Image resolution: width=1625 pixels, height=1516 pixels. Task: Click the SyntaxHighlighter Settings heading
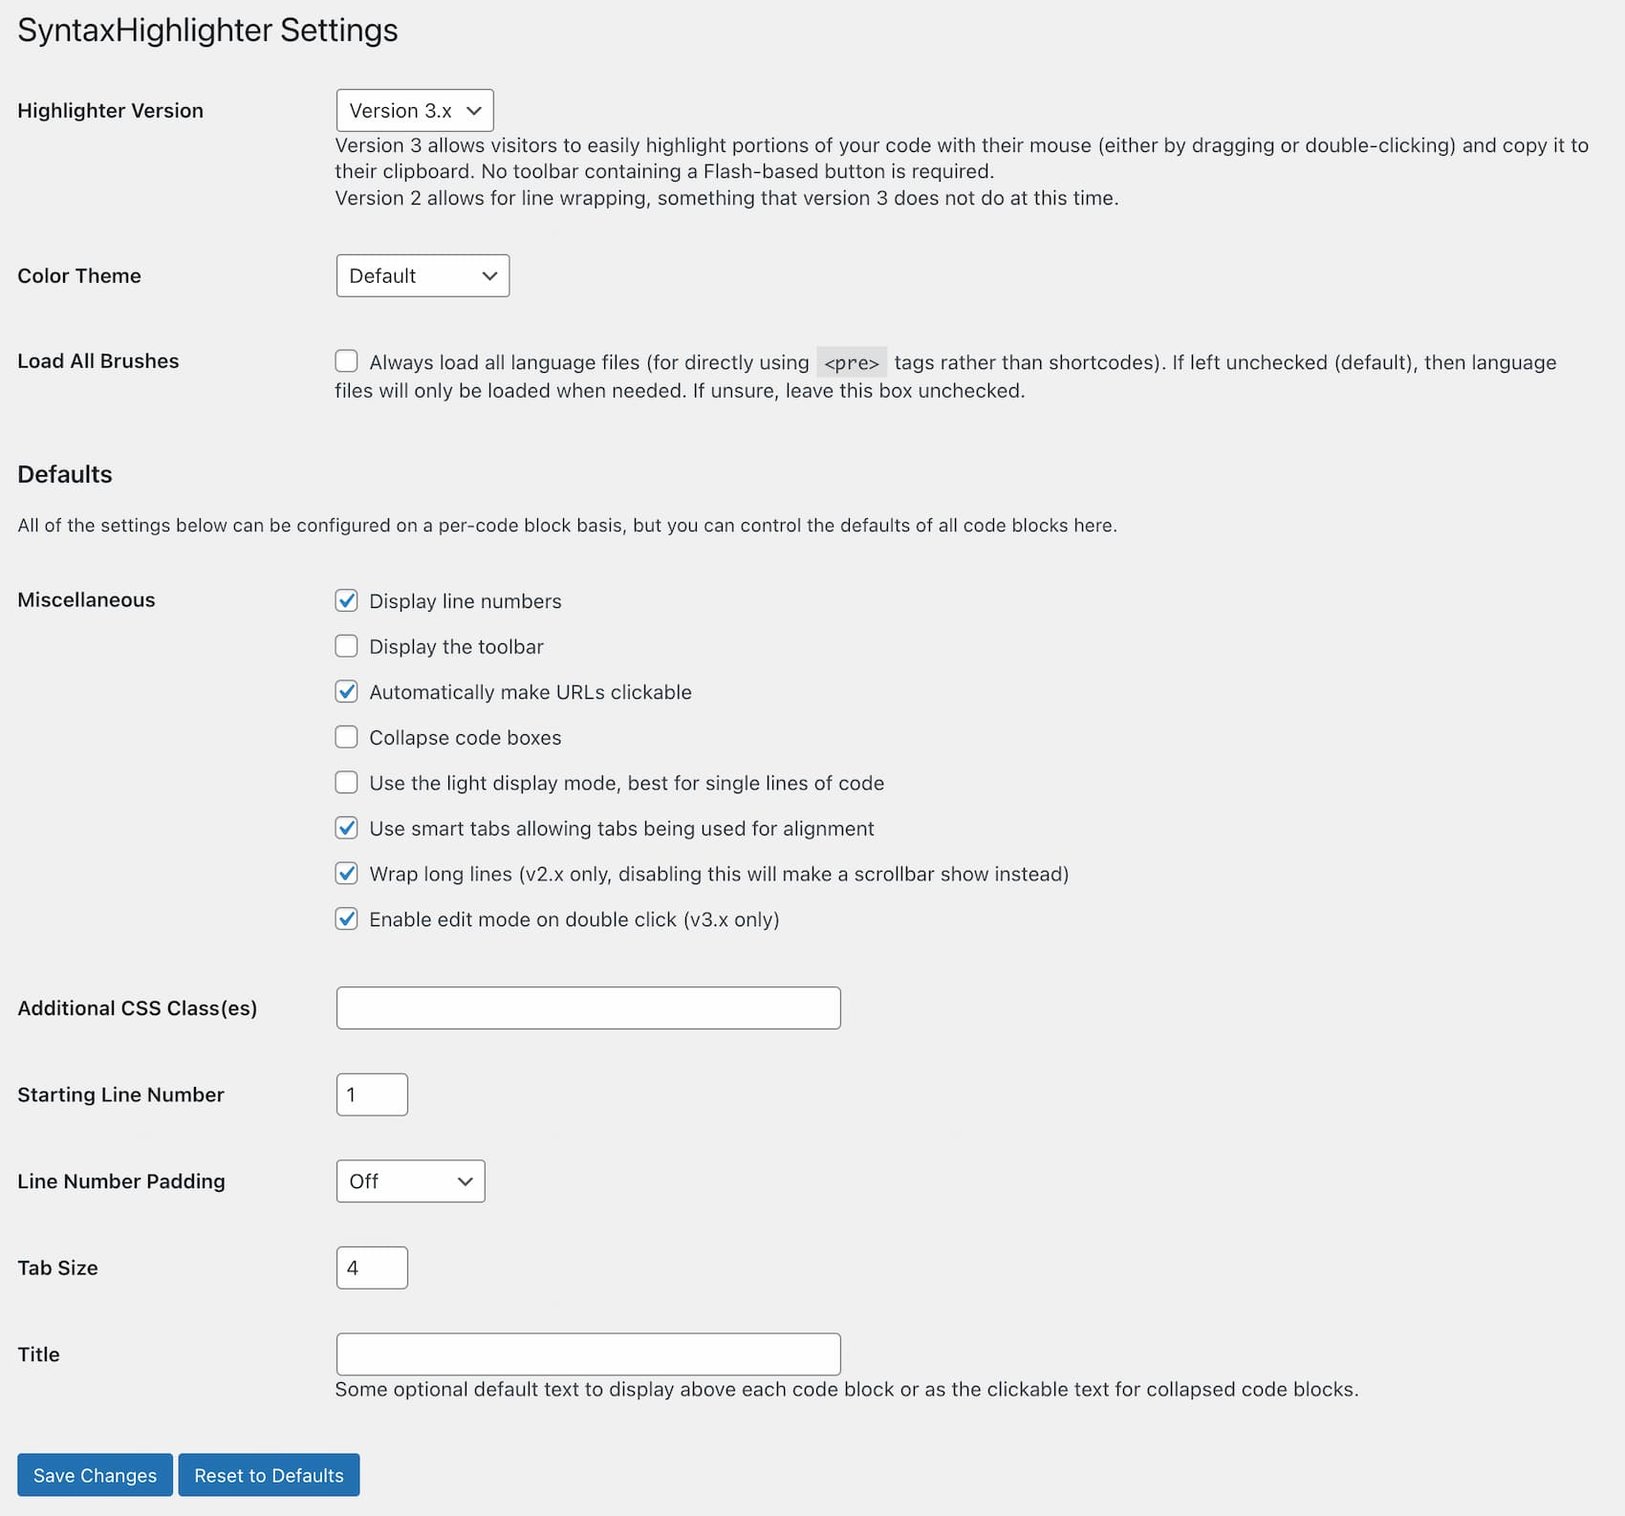point(206,30)
